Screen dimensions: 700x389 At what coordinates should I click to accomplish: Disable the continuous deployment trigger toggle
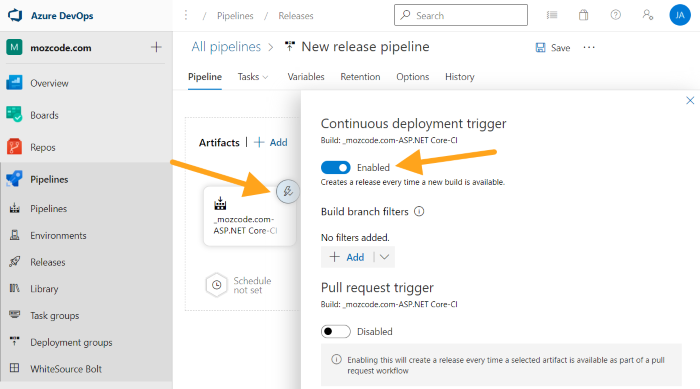coord(336,167)
